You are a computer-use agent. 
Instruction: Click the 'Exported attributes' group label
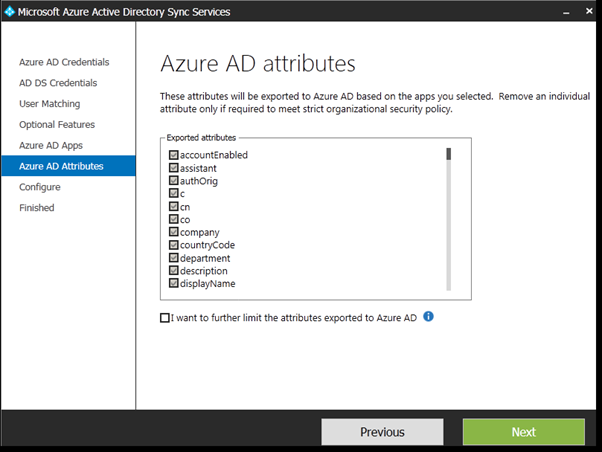[x=201, y=137]
